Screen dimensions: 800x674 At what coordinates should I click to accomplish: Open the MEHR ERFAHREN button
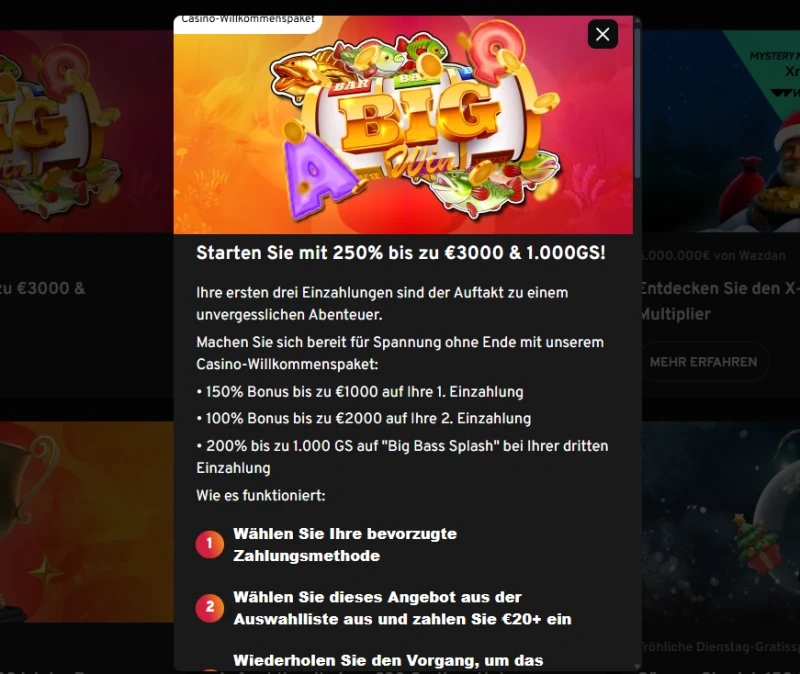(x=704, y=362)
